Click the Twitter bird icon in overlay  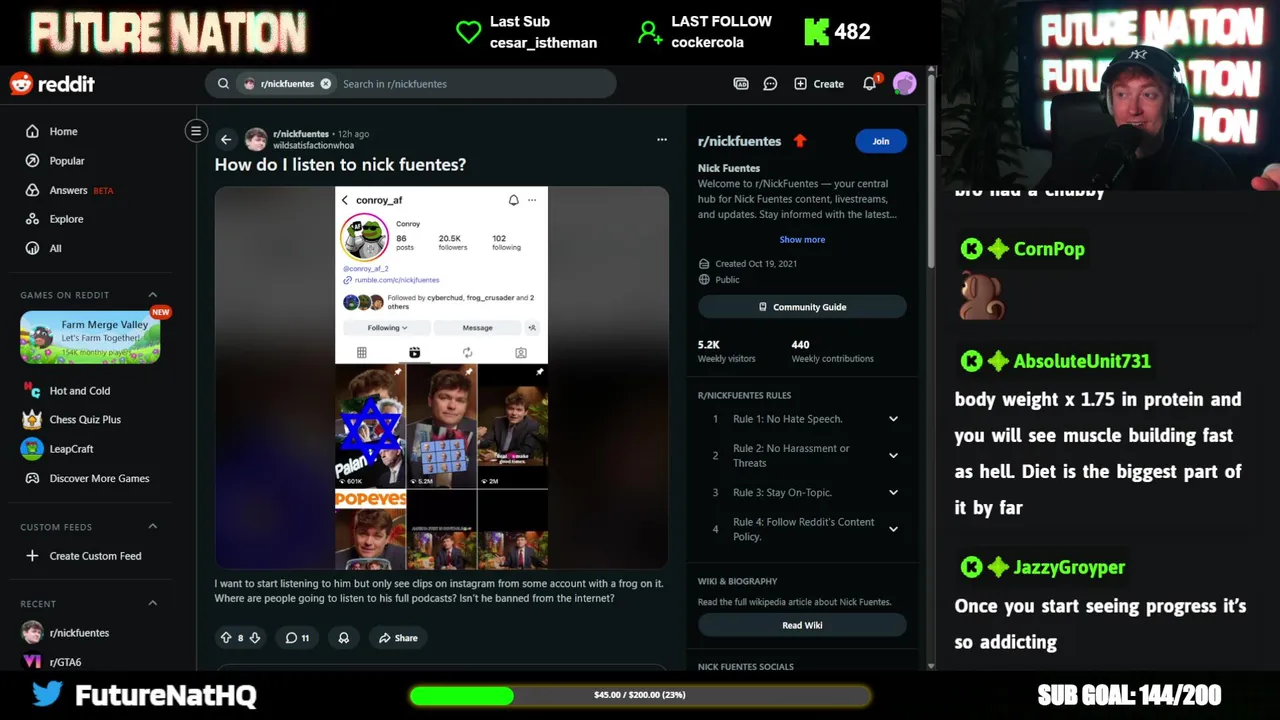[46, 693]
